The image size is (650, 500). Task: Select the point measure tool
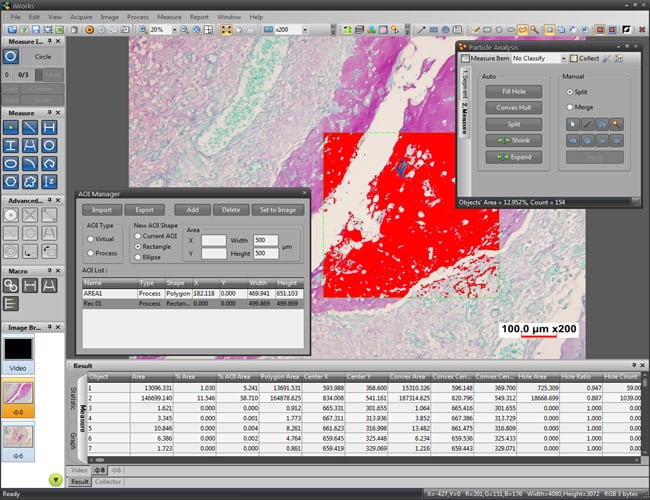click(12, 127)
